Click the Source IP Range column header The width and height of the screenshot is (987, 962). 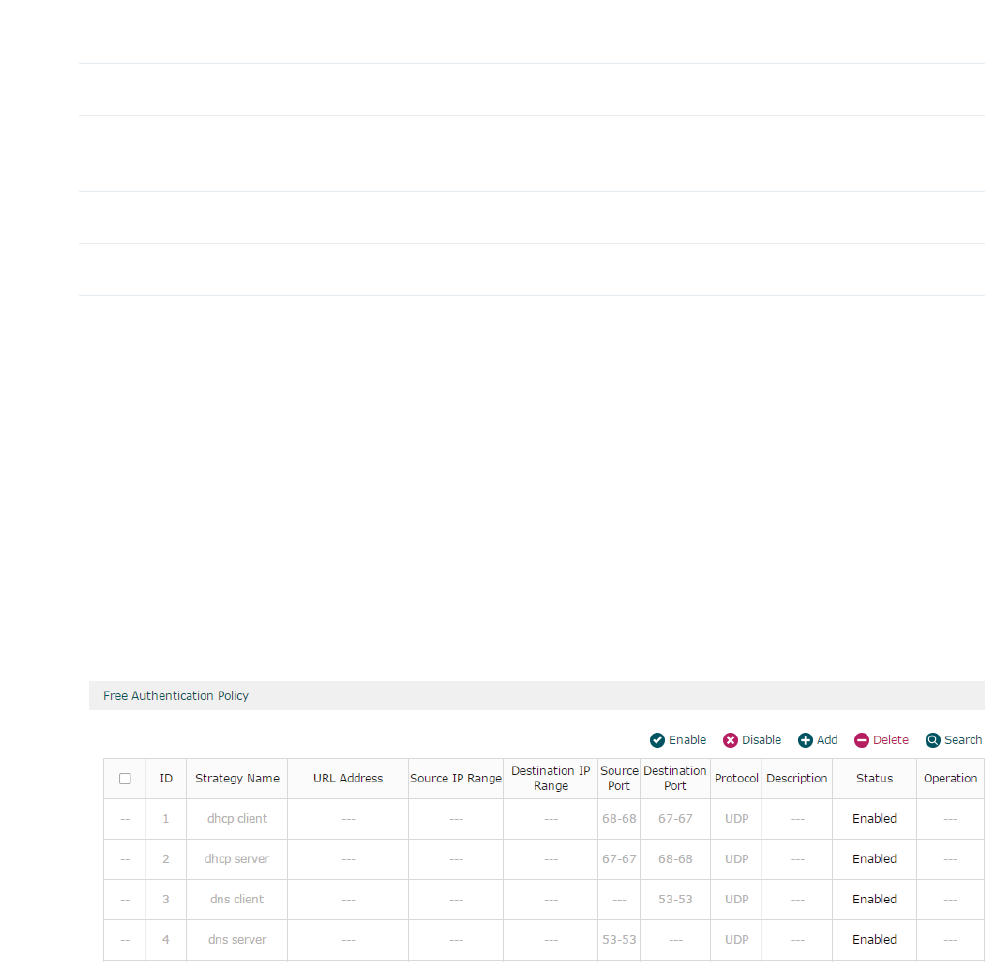[x=456, y=778]
